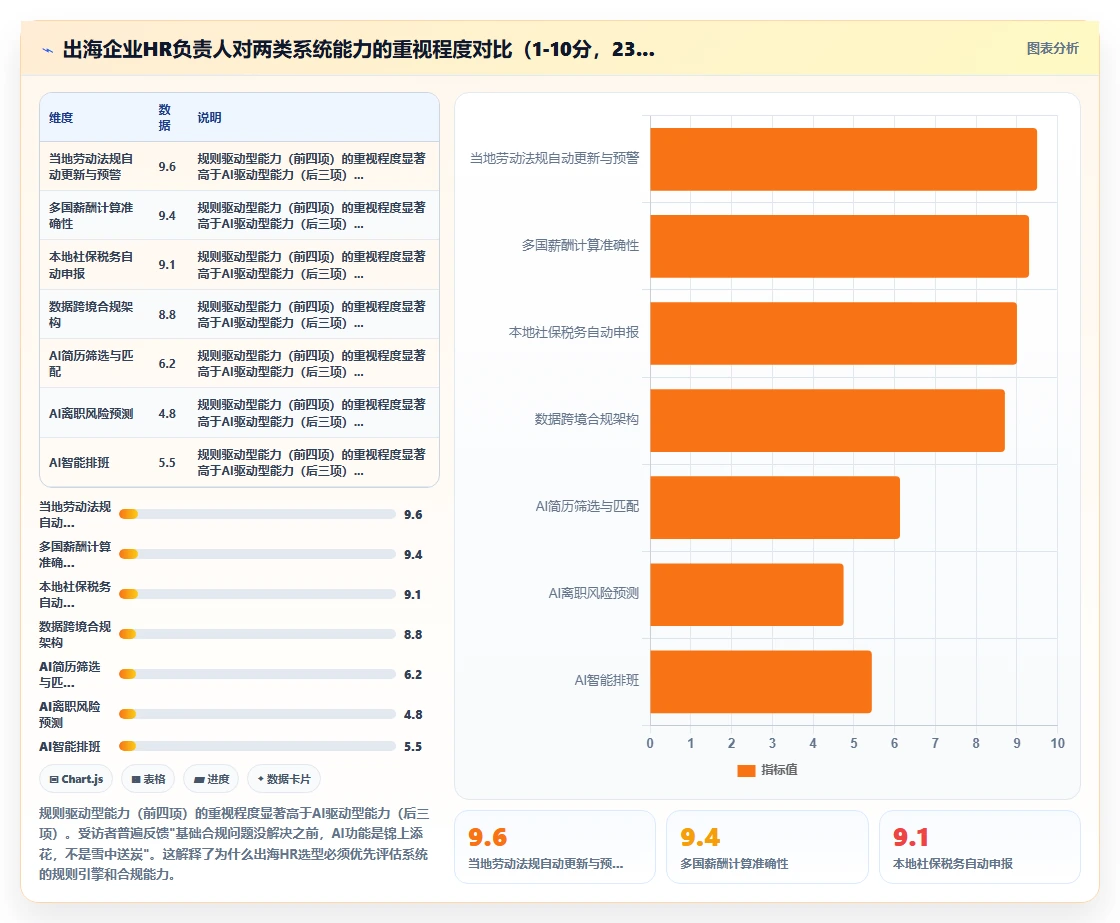Click the small chart icon beside the title
This screenshot has height=923, width=1120.
click(48, 50)
